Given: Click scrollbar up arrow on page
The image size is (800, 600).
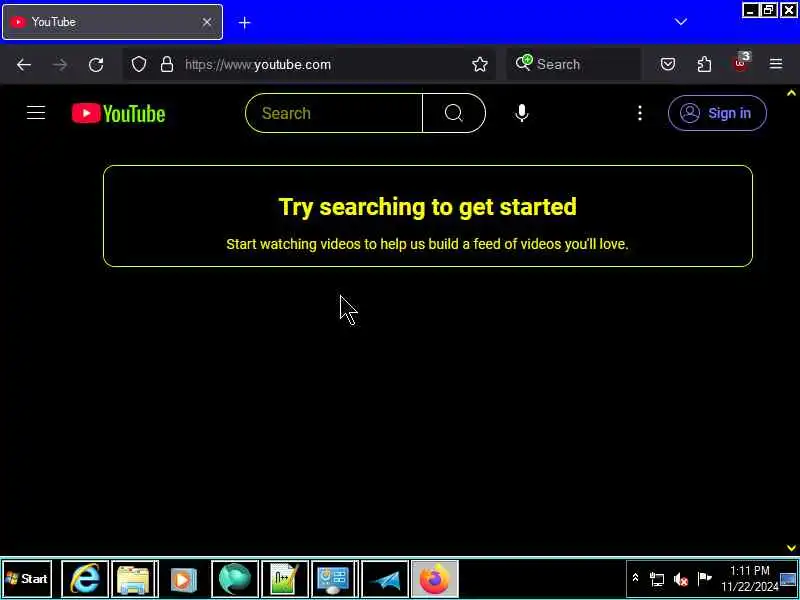Looking at the screenshot, I should 791,93.
